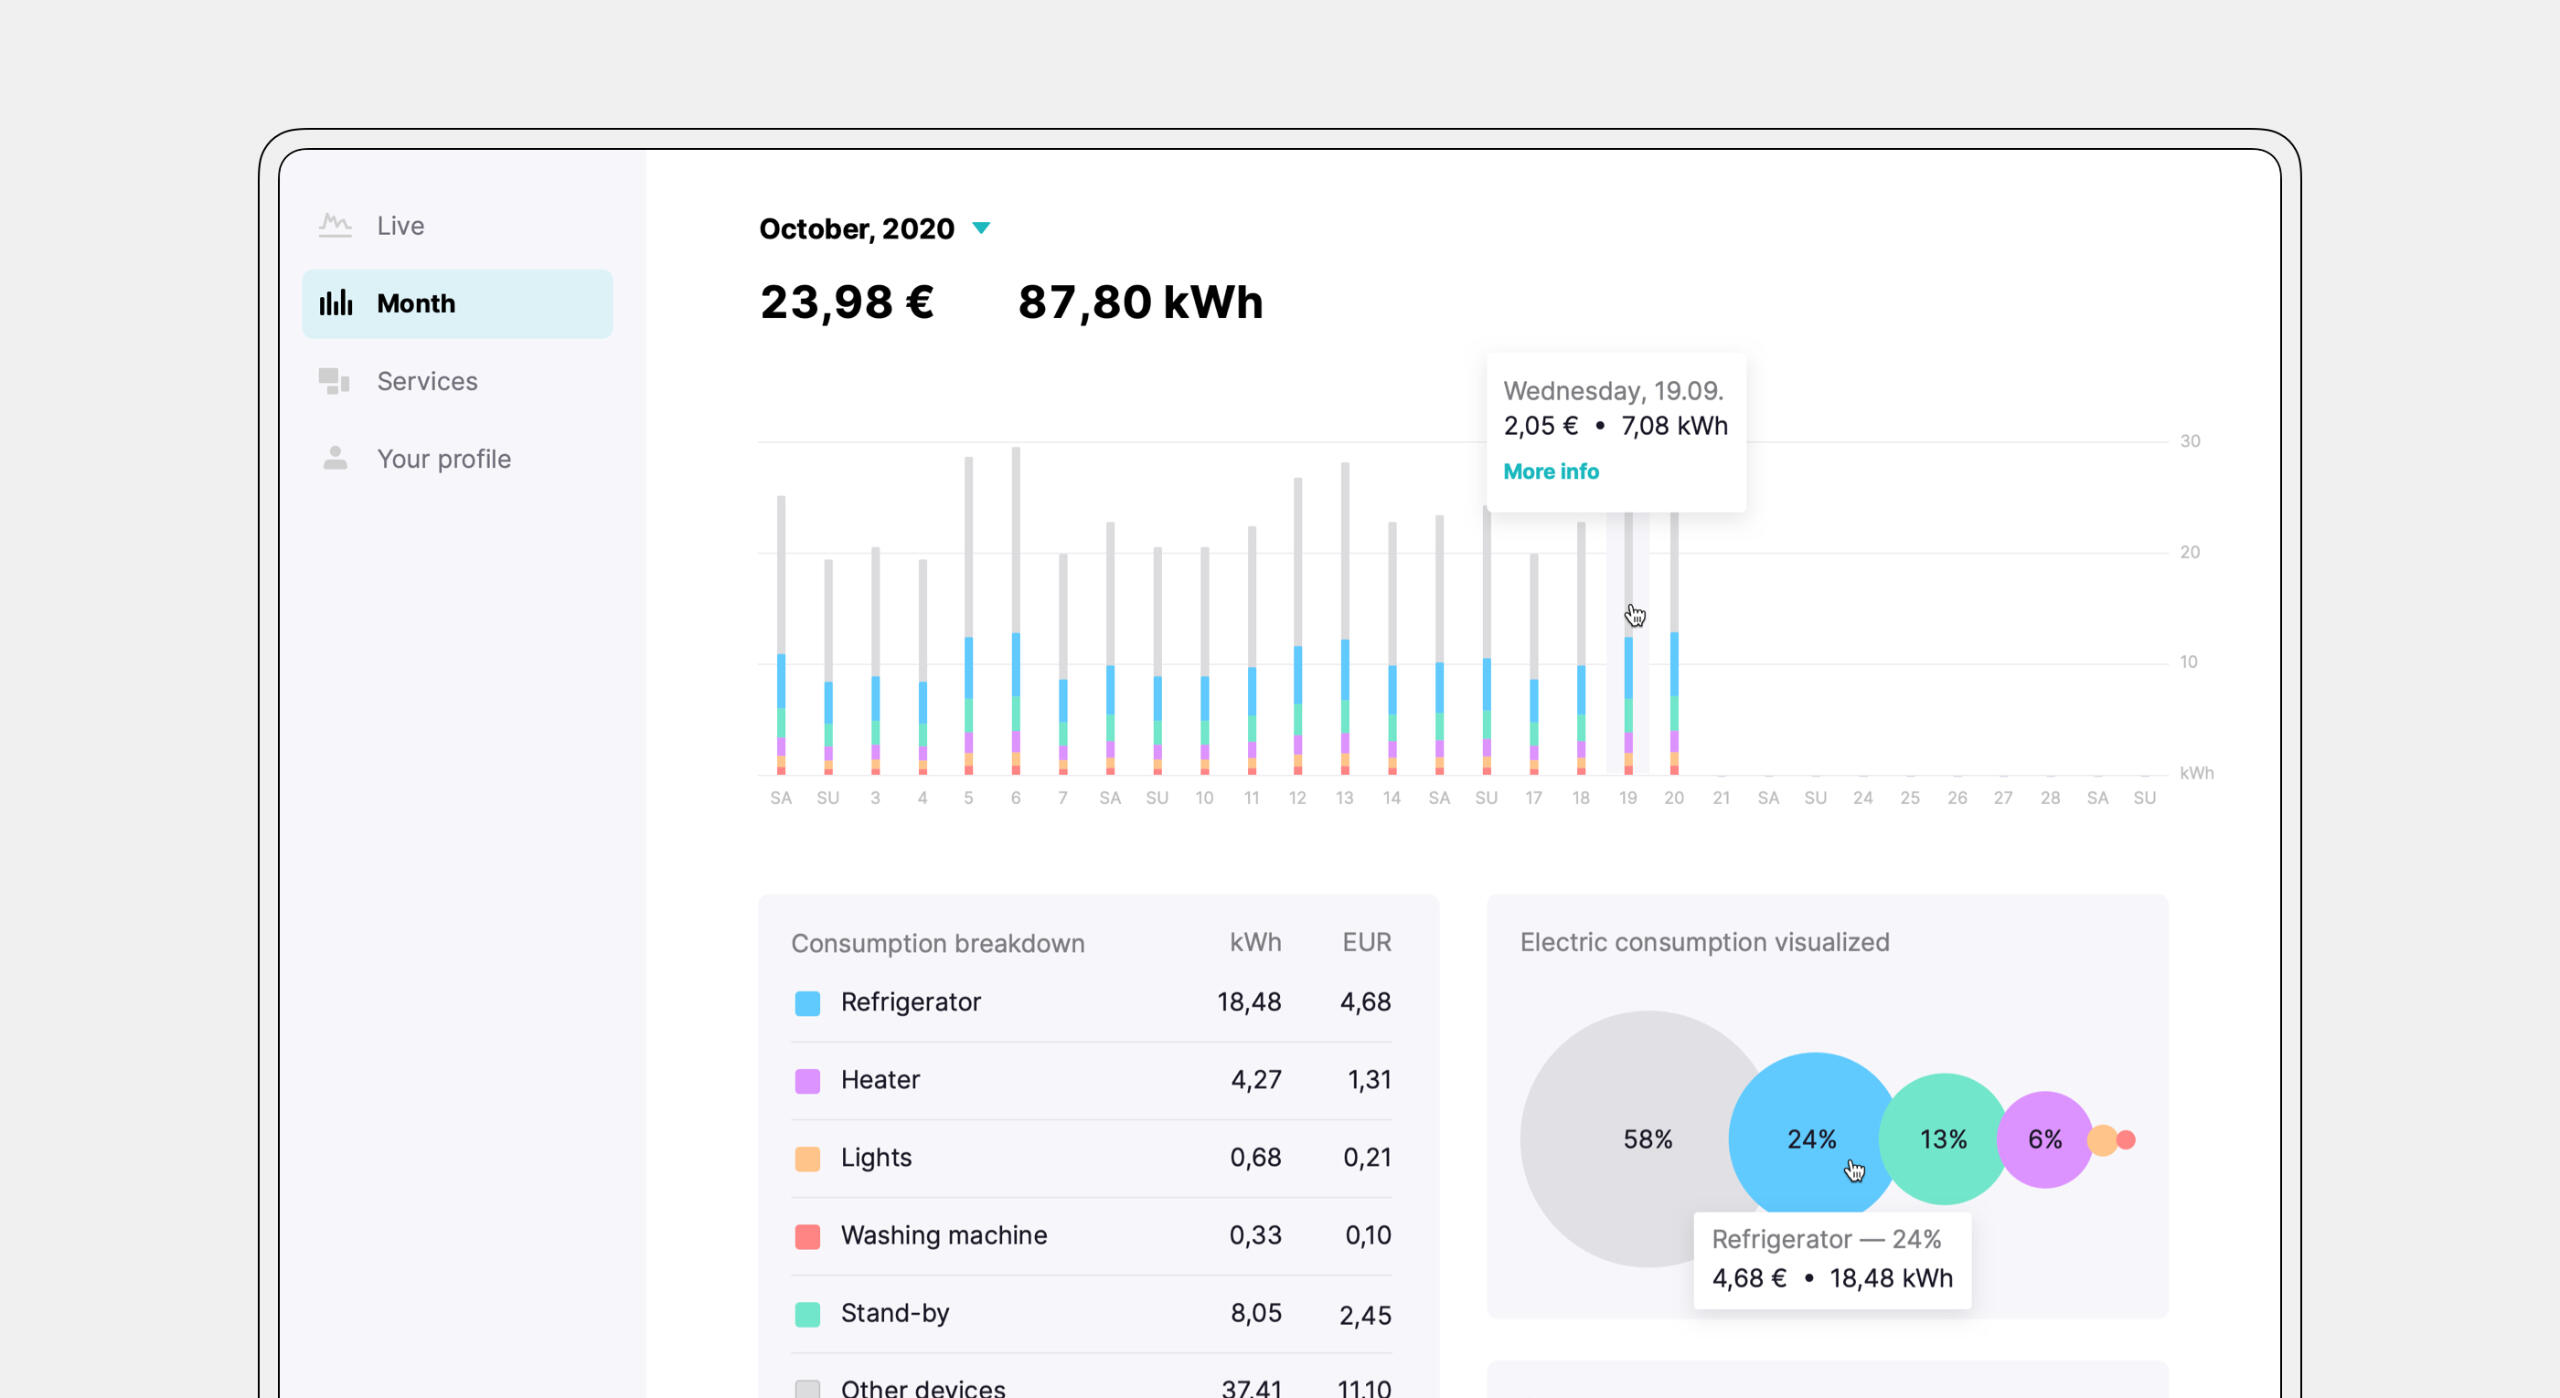2560x1398 pixels.
Task: Follow the More info link in tooltip
Action: tap(1550, 471)
